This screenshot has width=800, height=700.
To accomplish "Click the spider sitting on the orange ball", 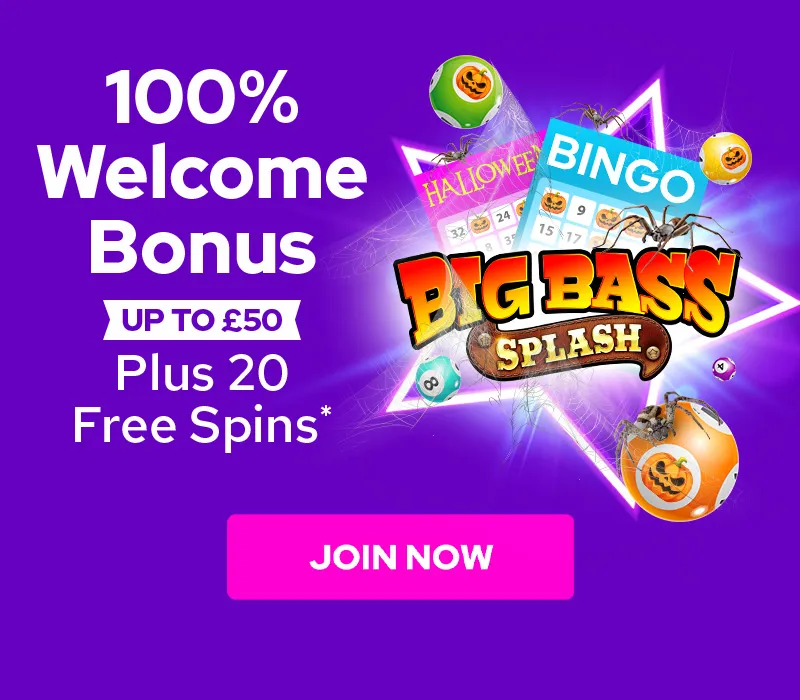I will pyautogui.click(x=658, y=420).
